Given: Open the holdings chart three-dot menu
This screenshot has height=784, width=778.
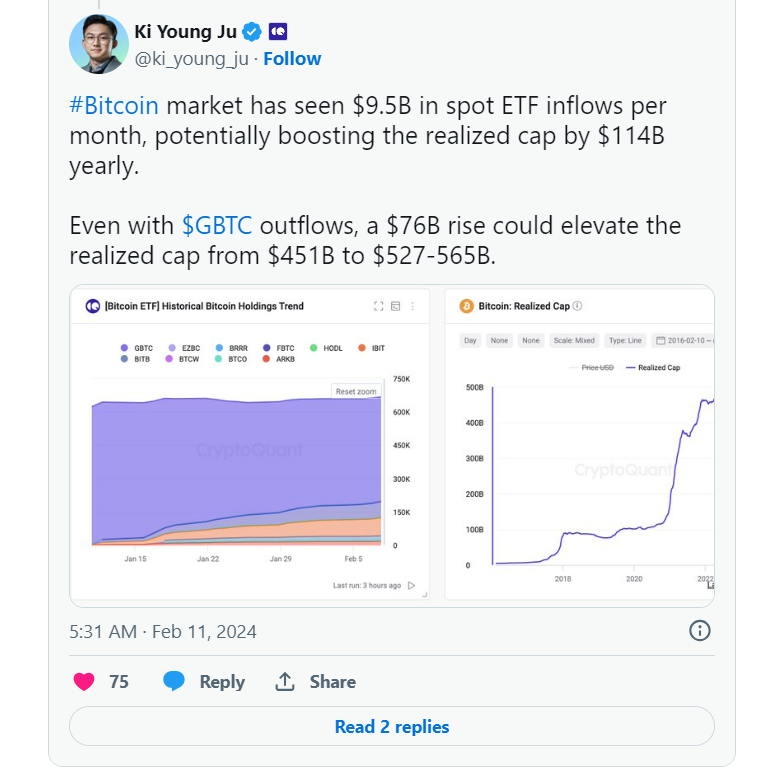Looking at the screenshot, I should tap(412, 306).
